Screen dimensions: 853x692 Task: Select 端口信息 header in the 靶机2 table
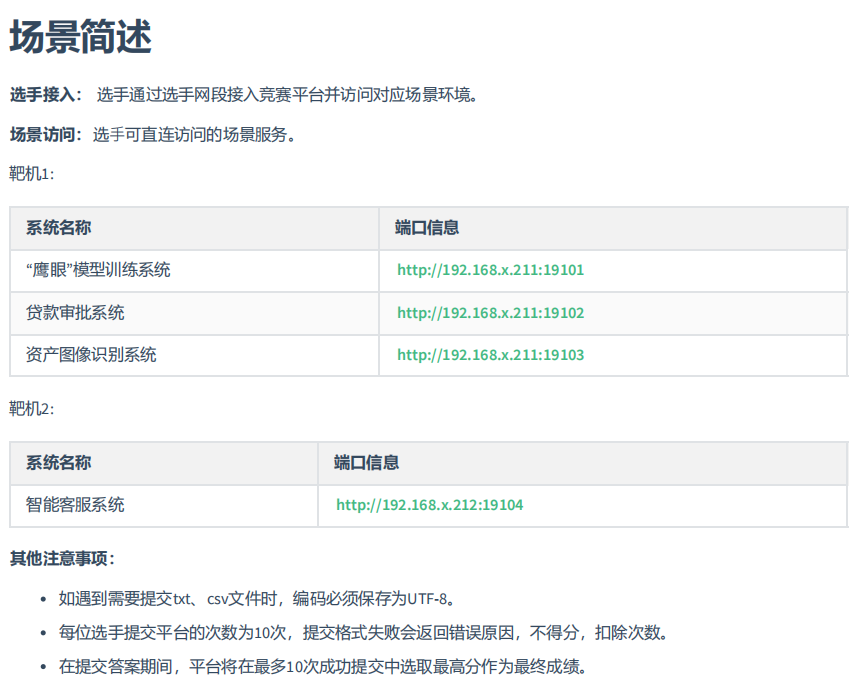[x=366, y=463]
